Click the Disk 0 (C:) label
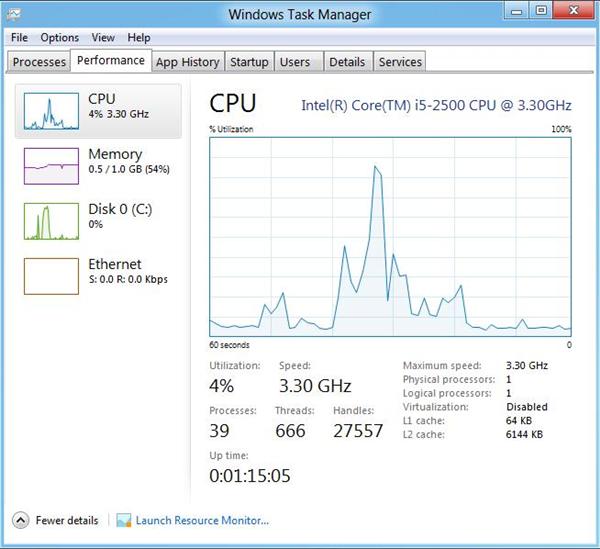Viewport: 600px width, 549px height. pos(120,209)
